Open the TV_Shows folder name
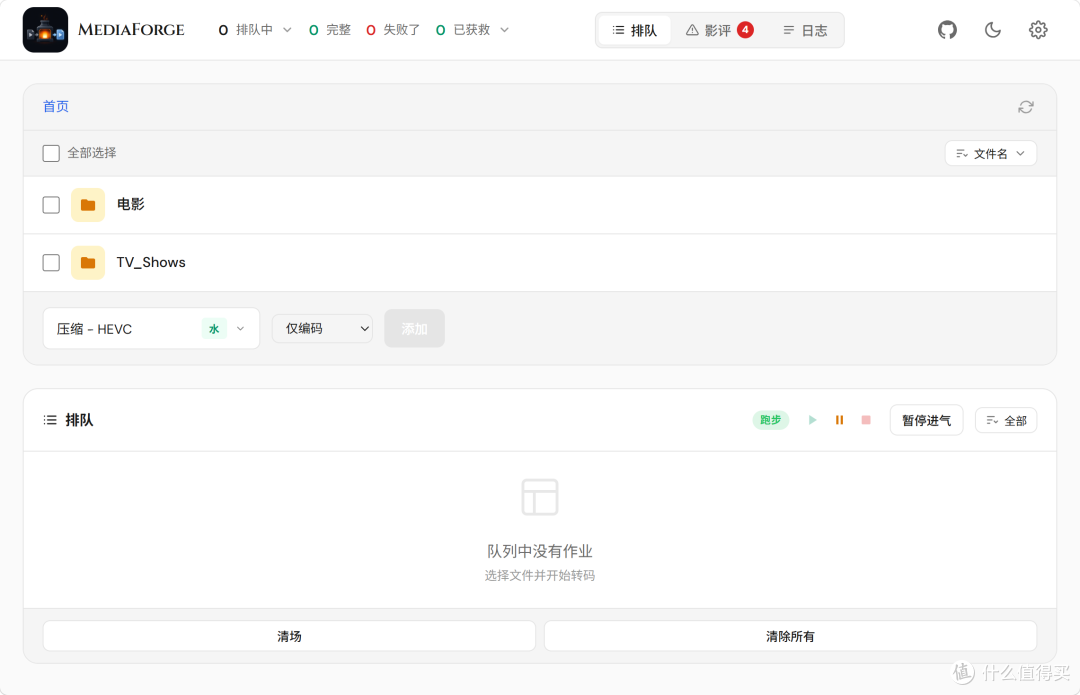The image size is (1080, 695). pyautogui.click(x=151, y=262)
